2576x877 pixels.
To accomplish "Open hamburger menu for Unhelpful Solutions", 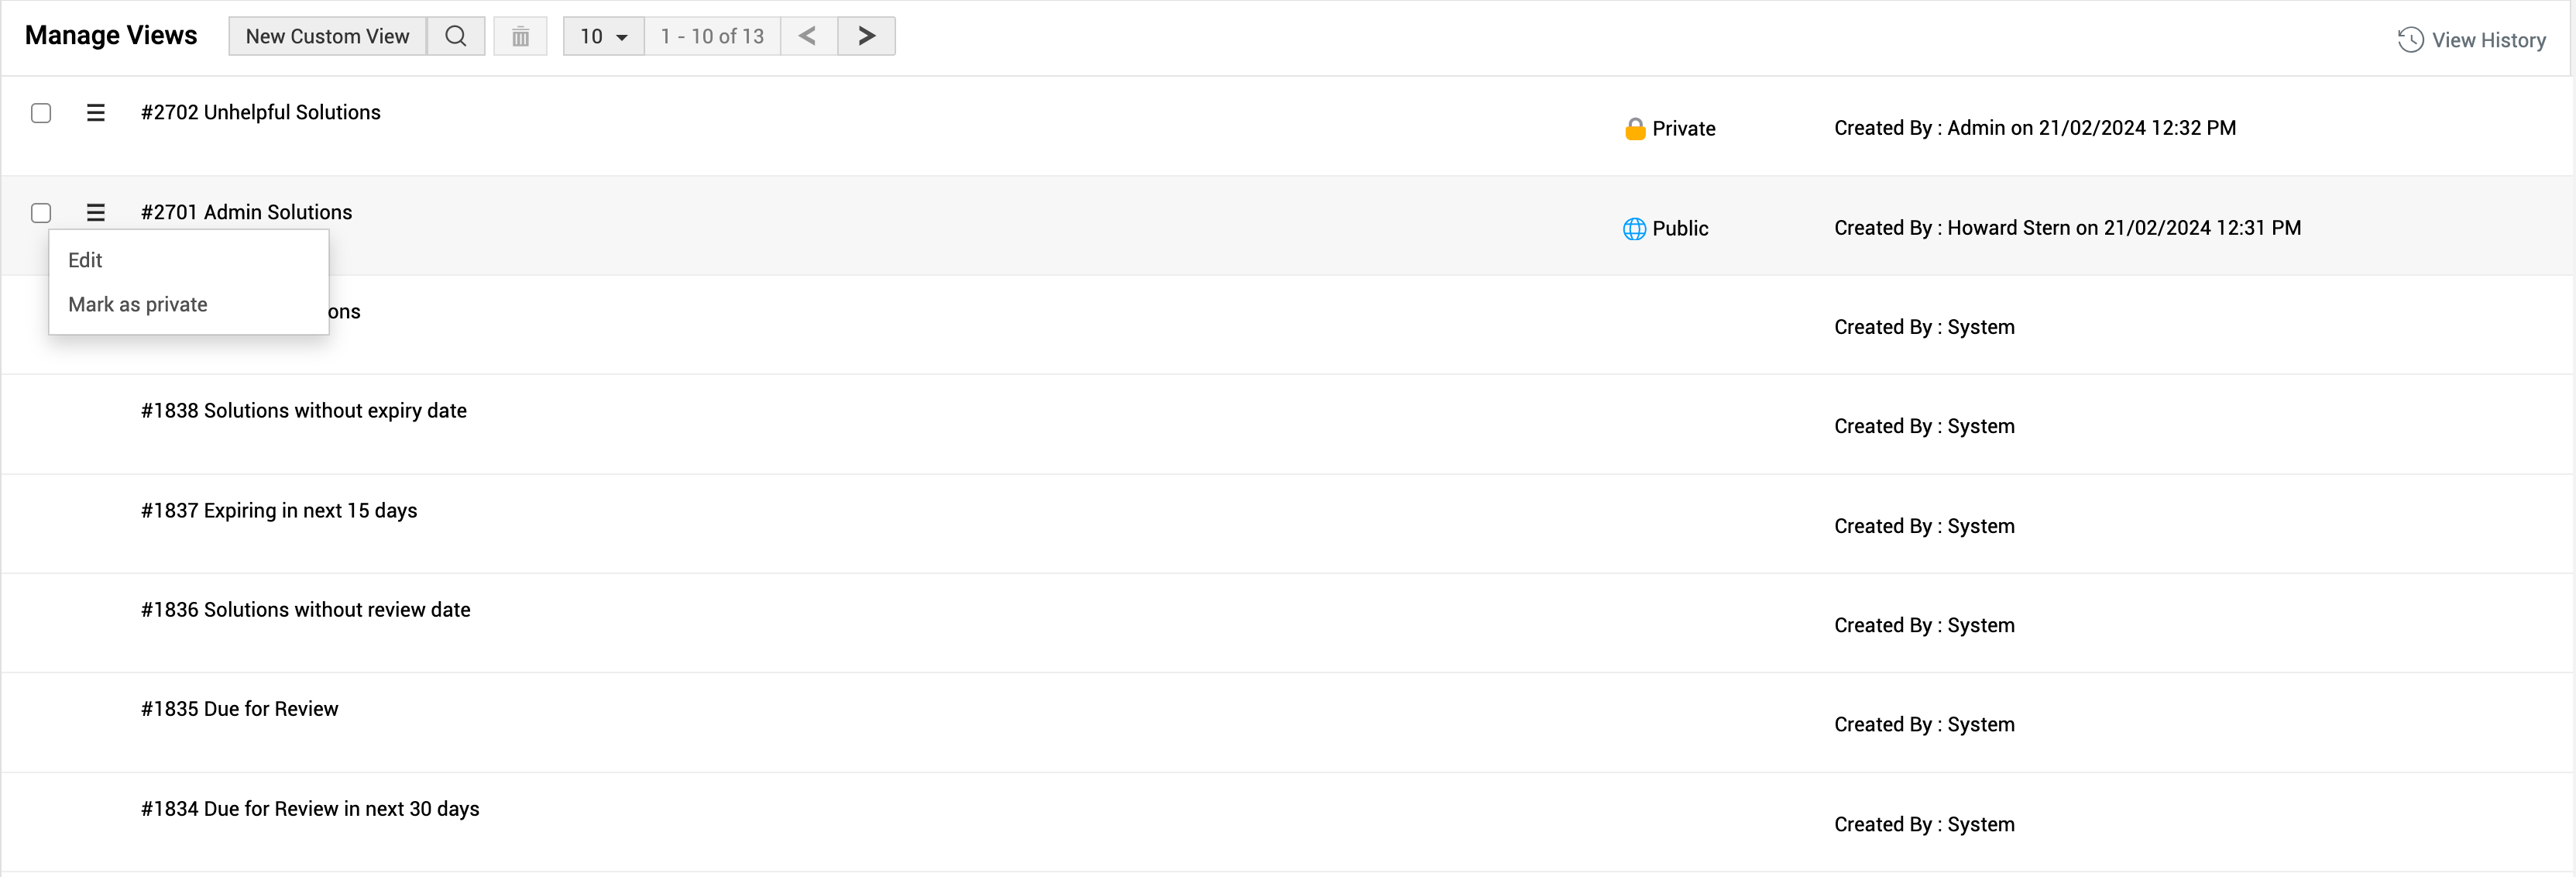I will coord(96,113).
